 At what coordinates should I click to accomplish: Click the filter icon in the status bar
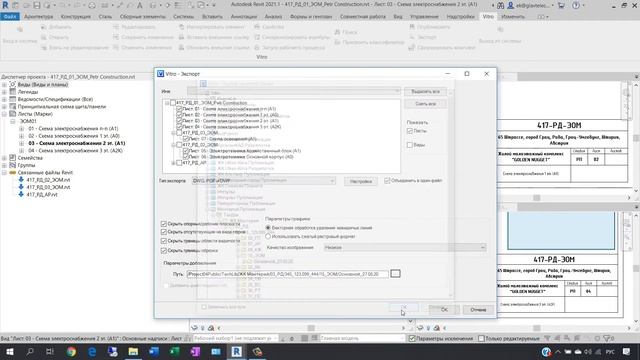point(607,338)
